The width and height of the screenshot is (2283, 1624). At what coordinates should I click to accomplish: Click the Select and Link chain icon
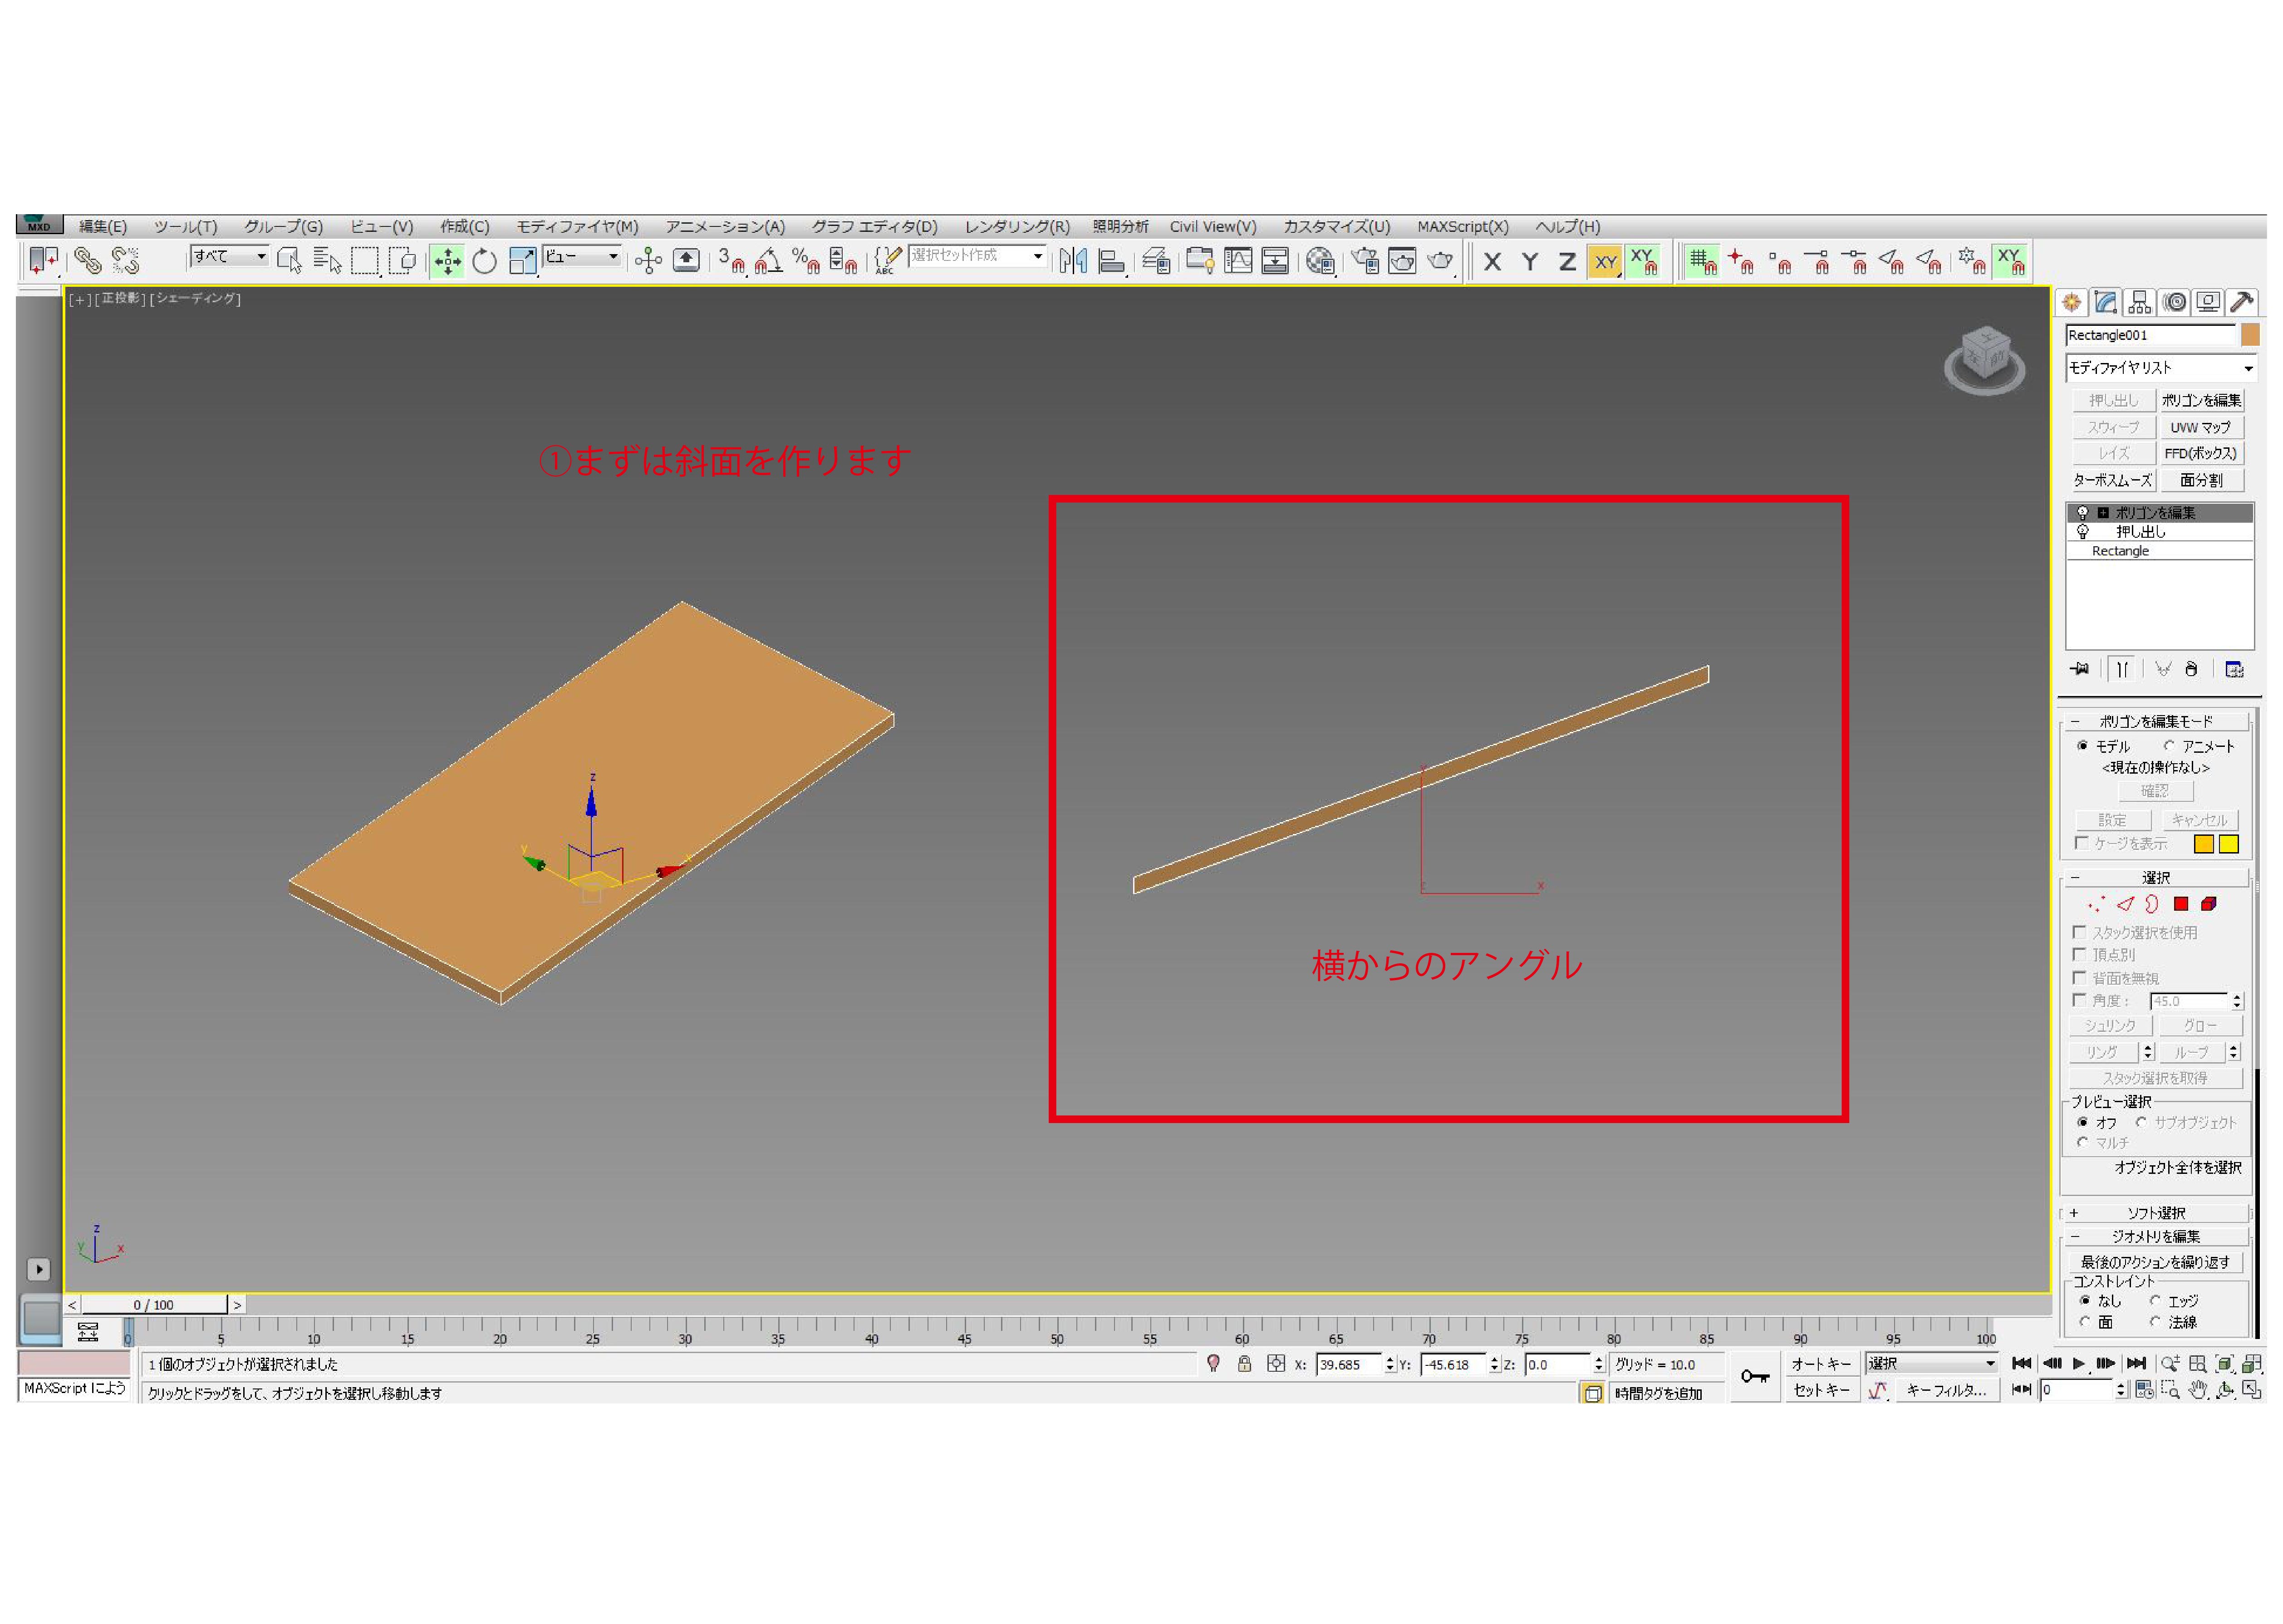click(88, 262)
